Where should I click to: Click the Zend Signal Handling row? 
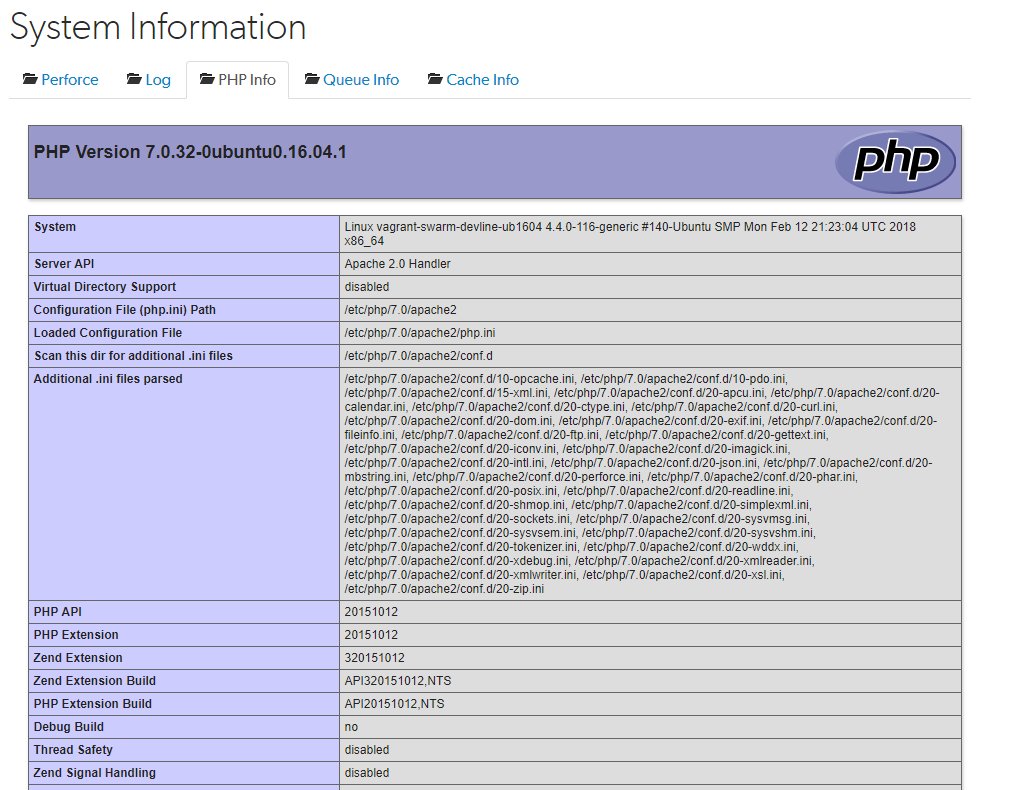[95, 773]
